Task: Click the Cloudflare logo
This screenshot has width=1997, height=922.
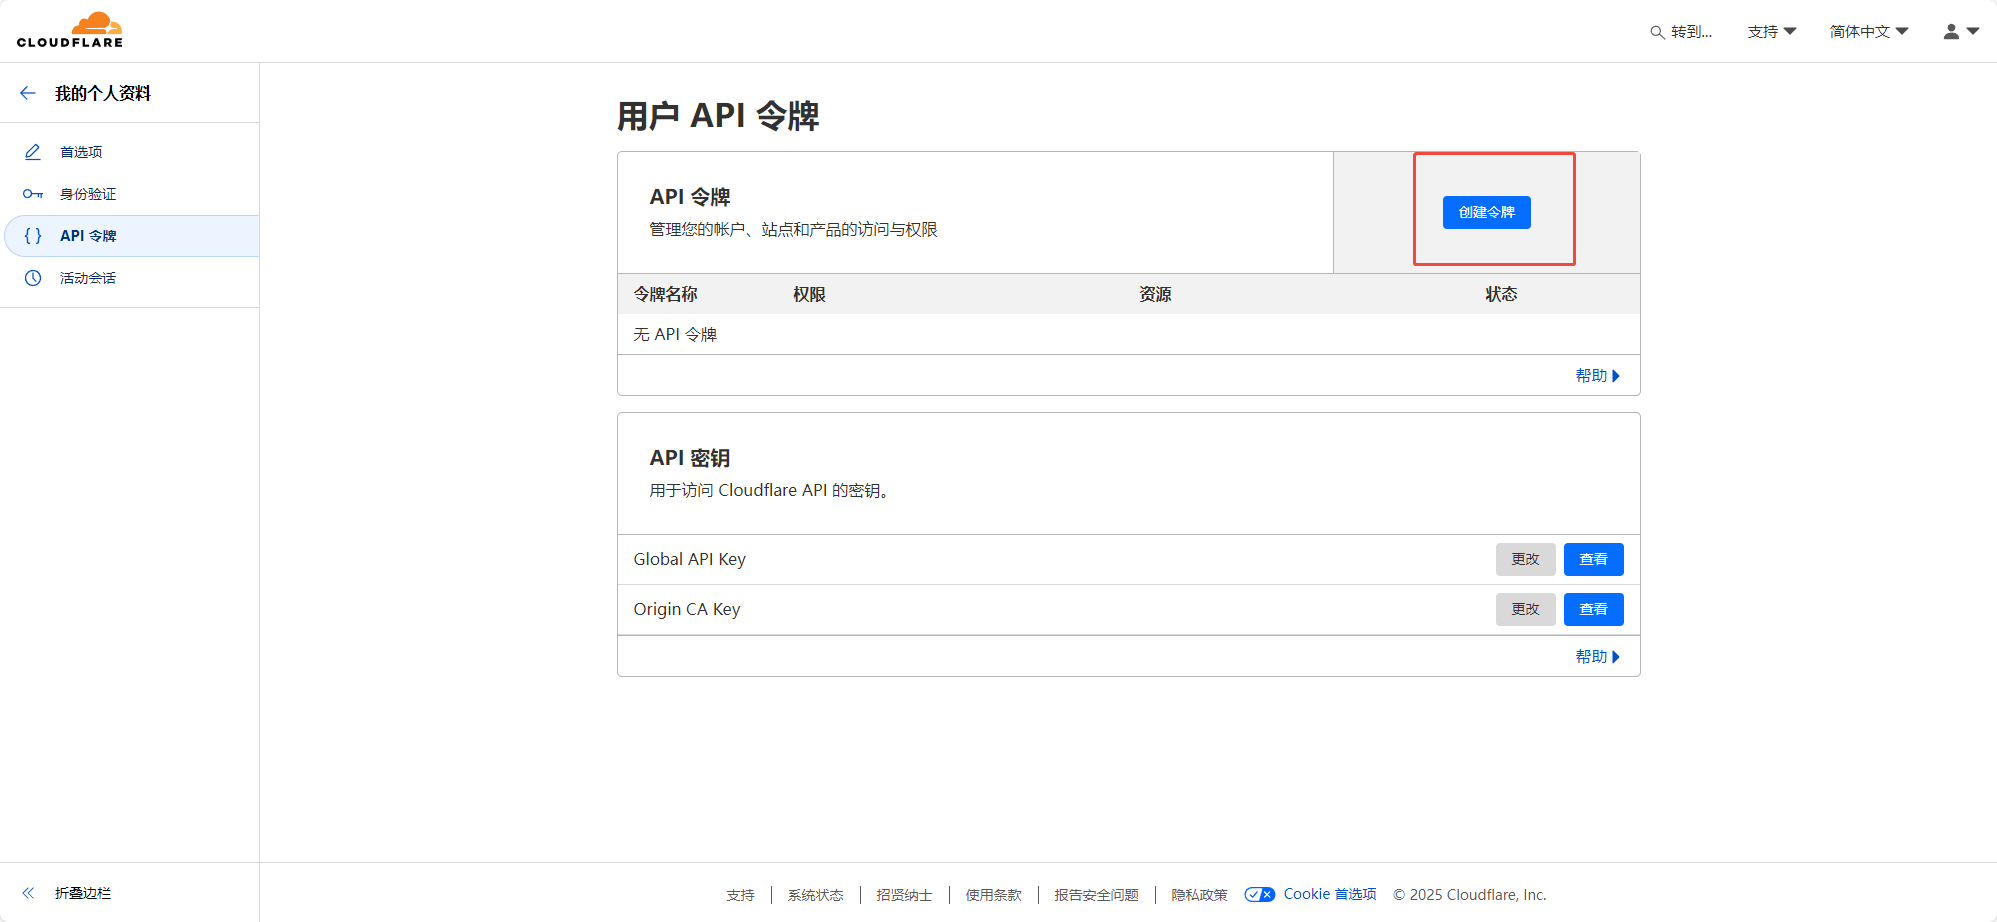Action: (70, 30)
